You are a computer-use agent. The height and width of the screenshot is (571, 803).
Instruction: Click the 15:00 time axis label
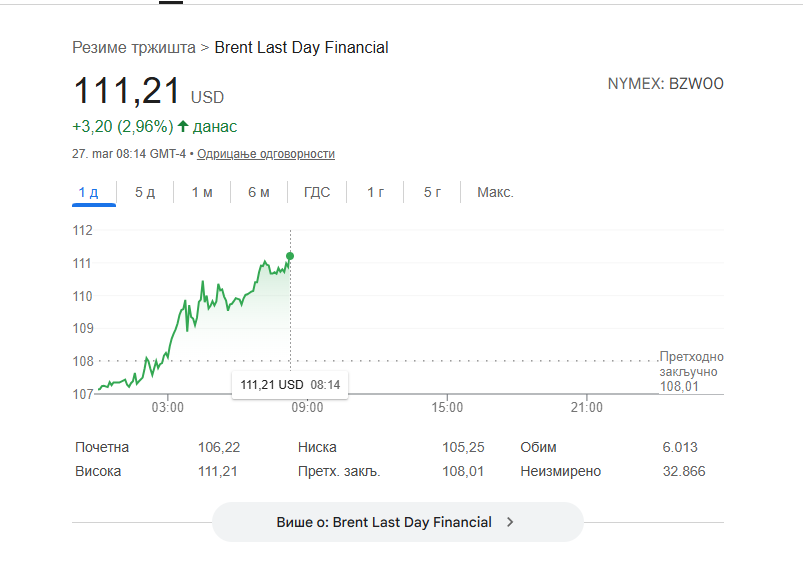[447, 408]
